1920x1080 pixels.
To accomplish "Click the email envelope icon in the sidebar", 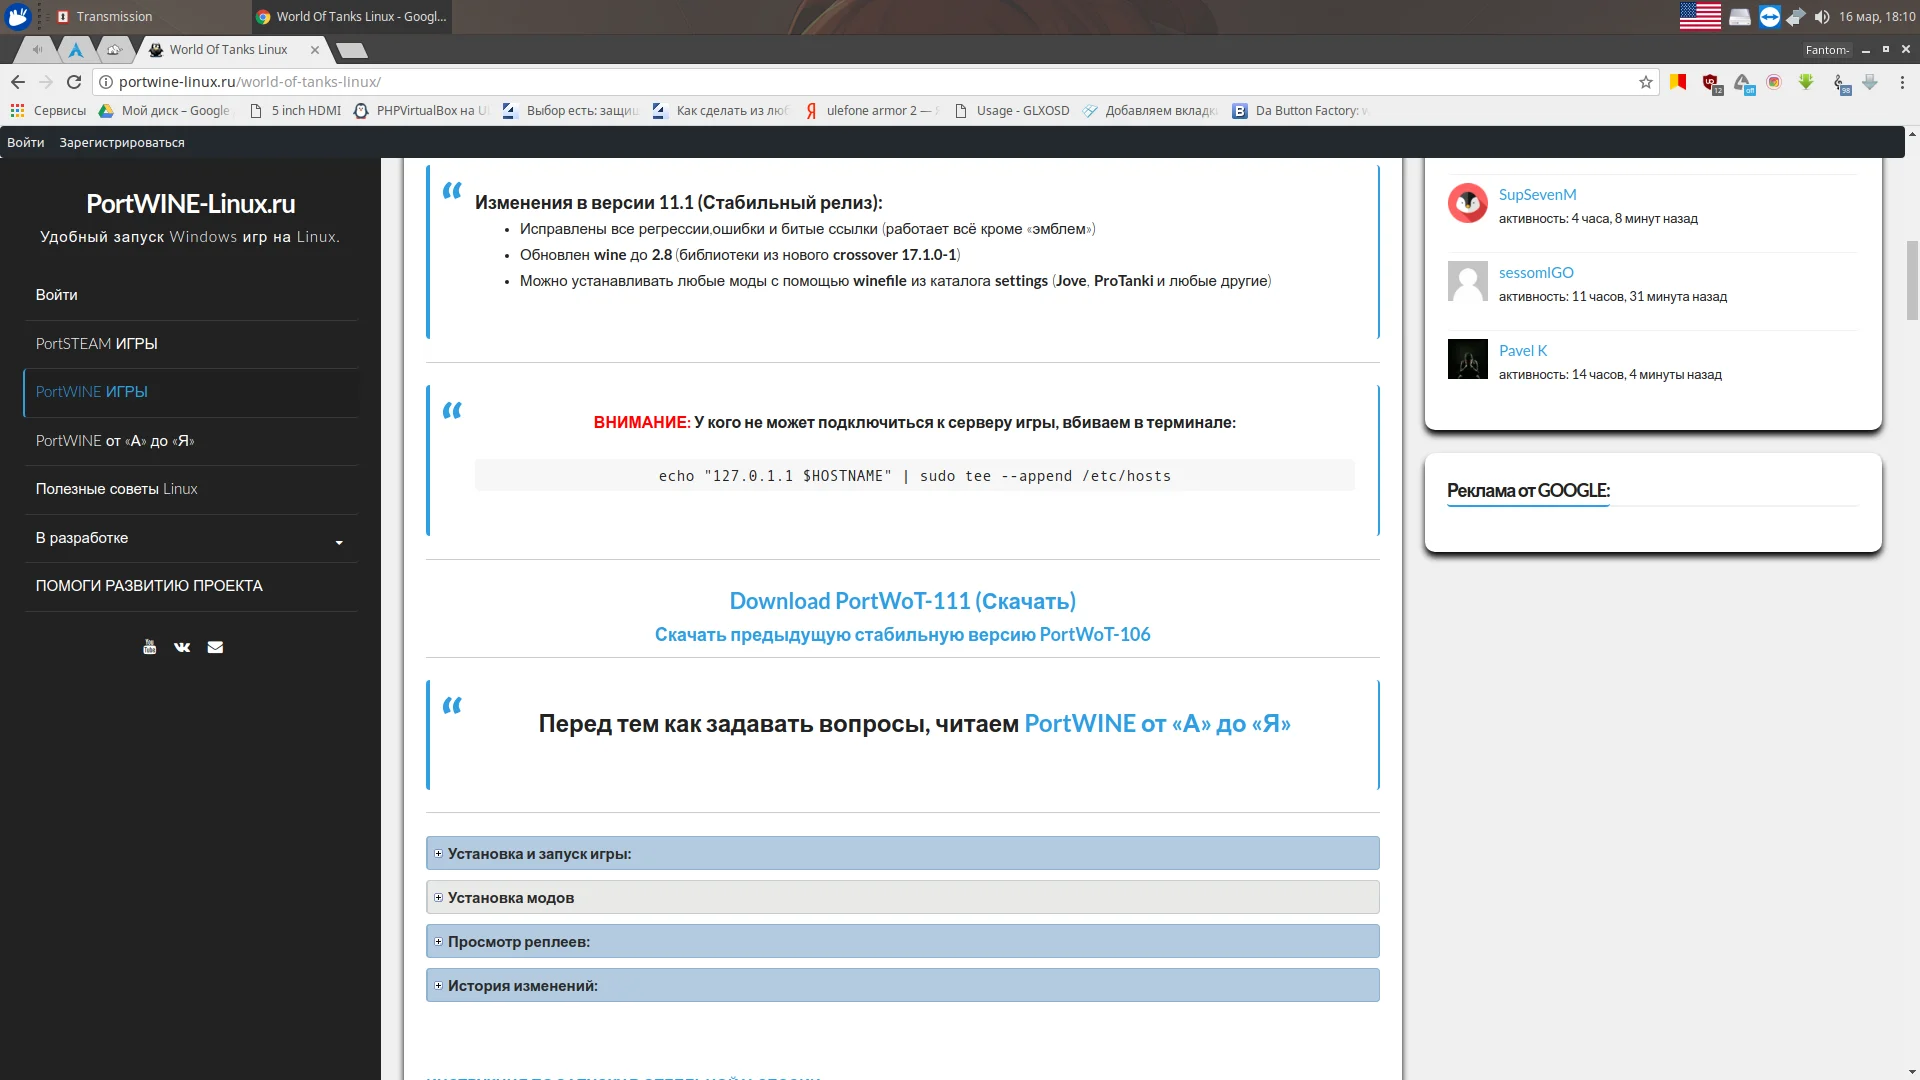I will (x=215, y=647).
